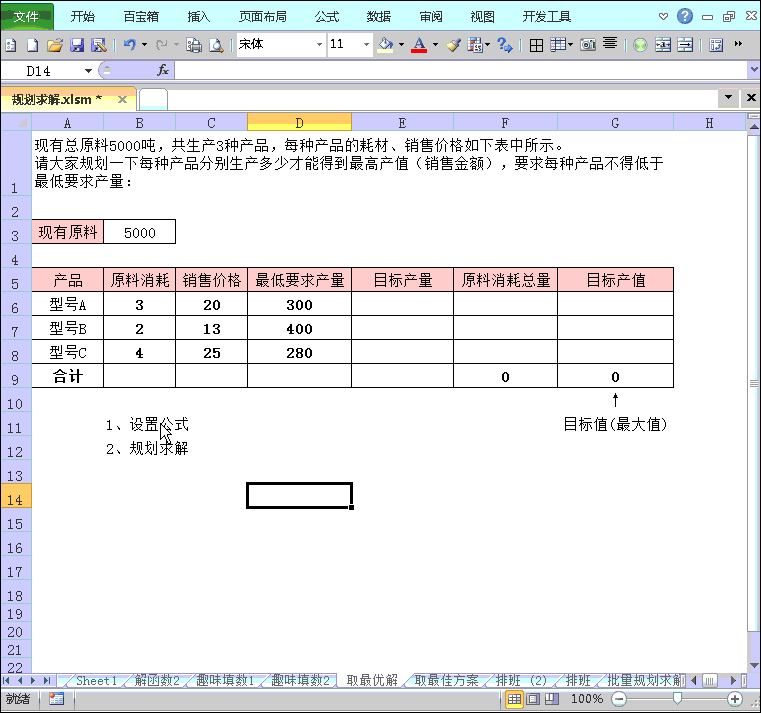Screen dimensions: 761x713
Task: Click the save-as icon next to save
Action: 99,46
